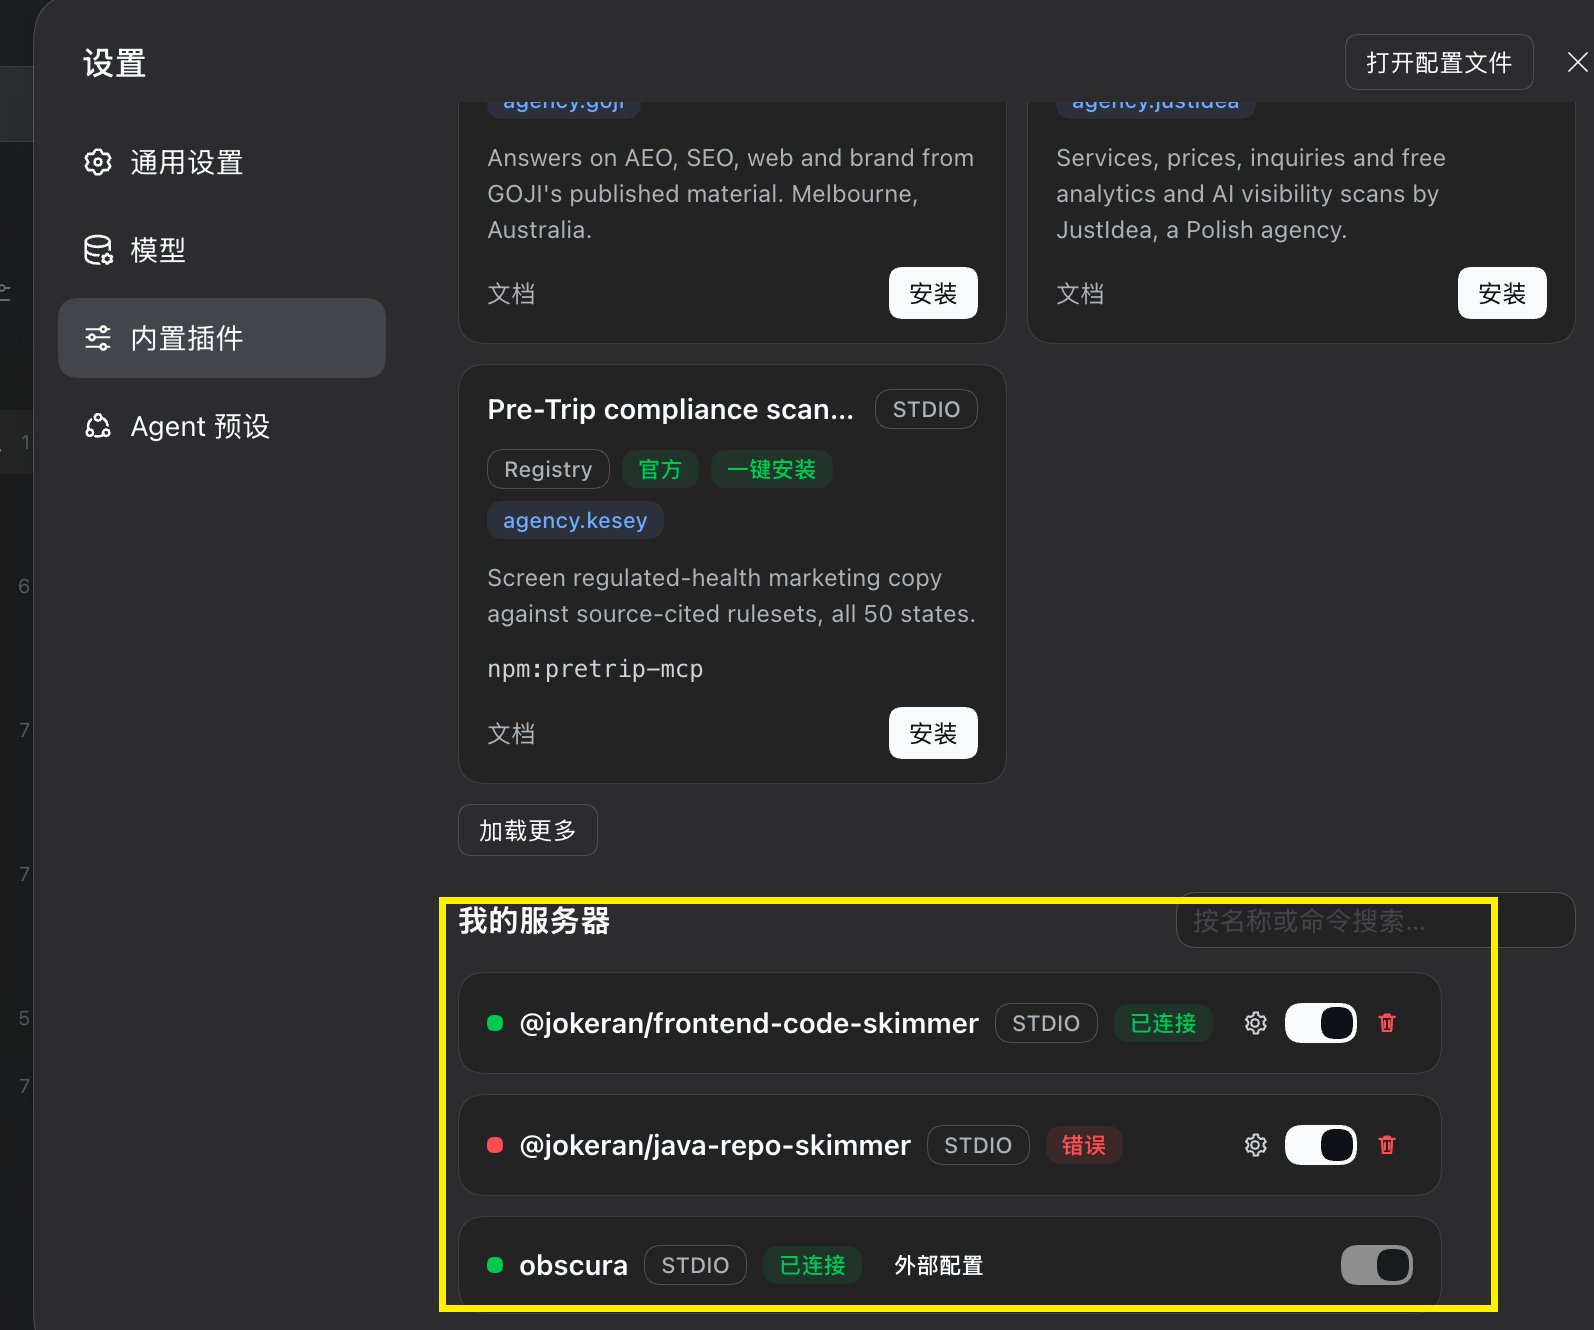Click the 官方 badge
This screenshot has width=1594, height=1330.
660,469
